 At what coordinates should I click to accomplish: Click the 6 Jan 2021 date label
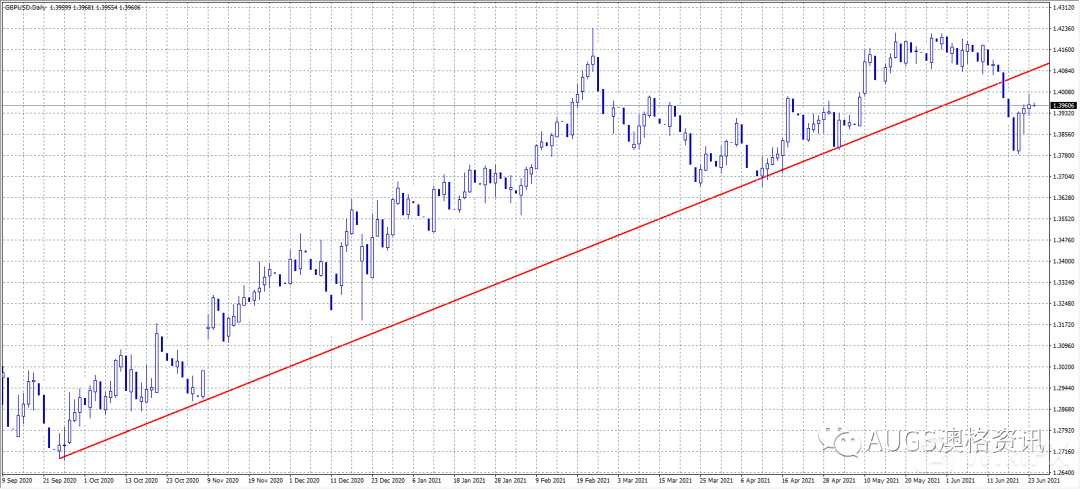pyautogui.click(x=424, y=480)
